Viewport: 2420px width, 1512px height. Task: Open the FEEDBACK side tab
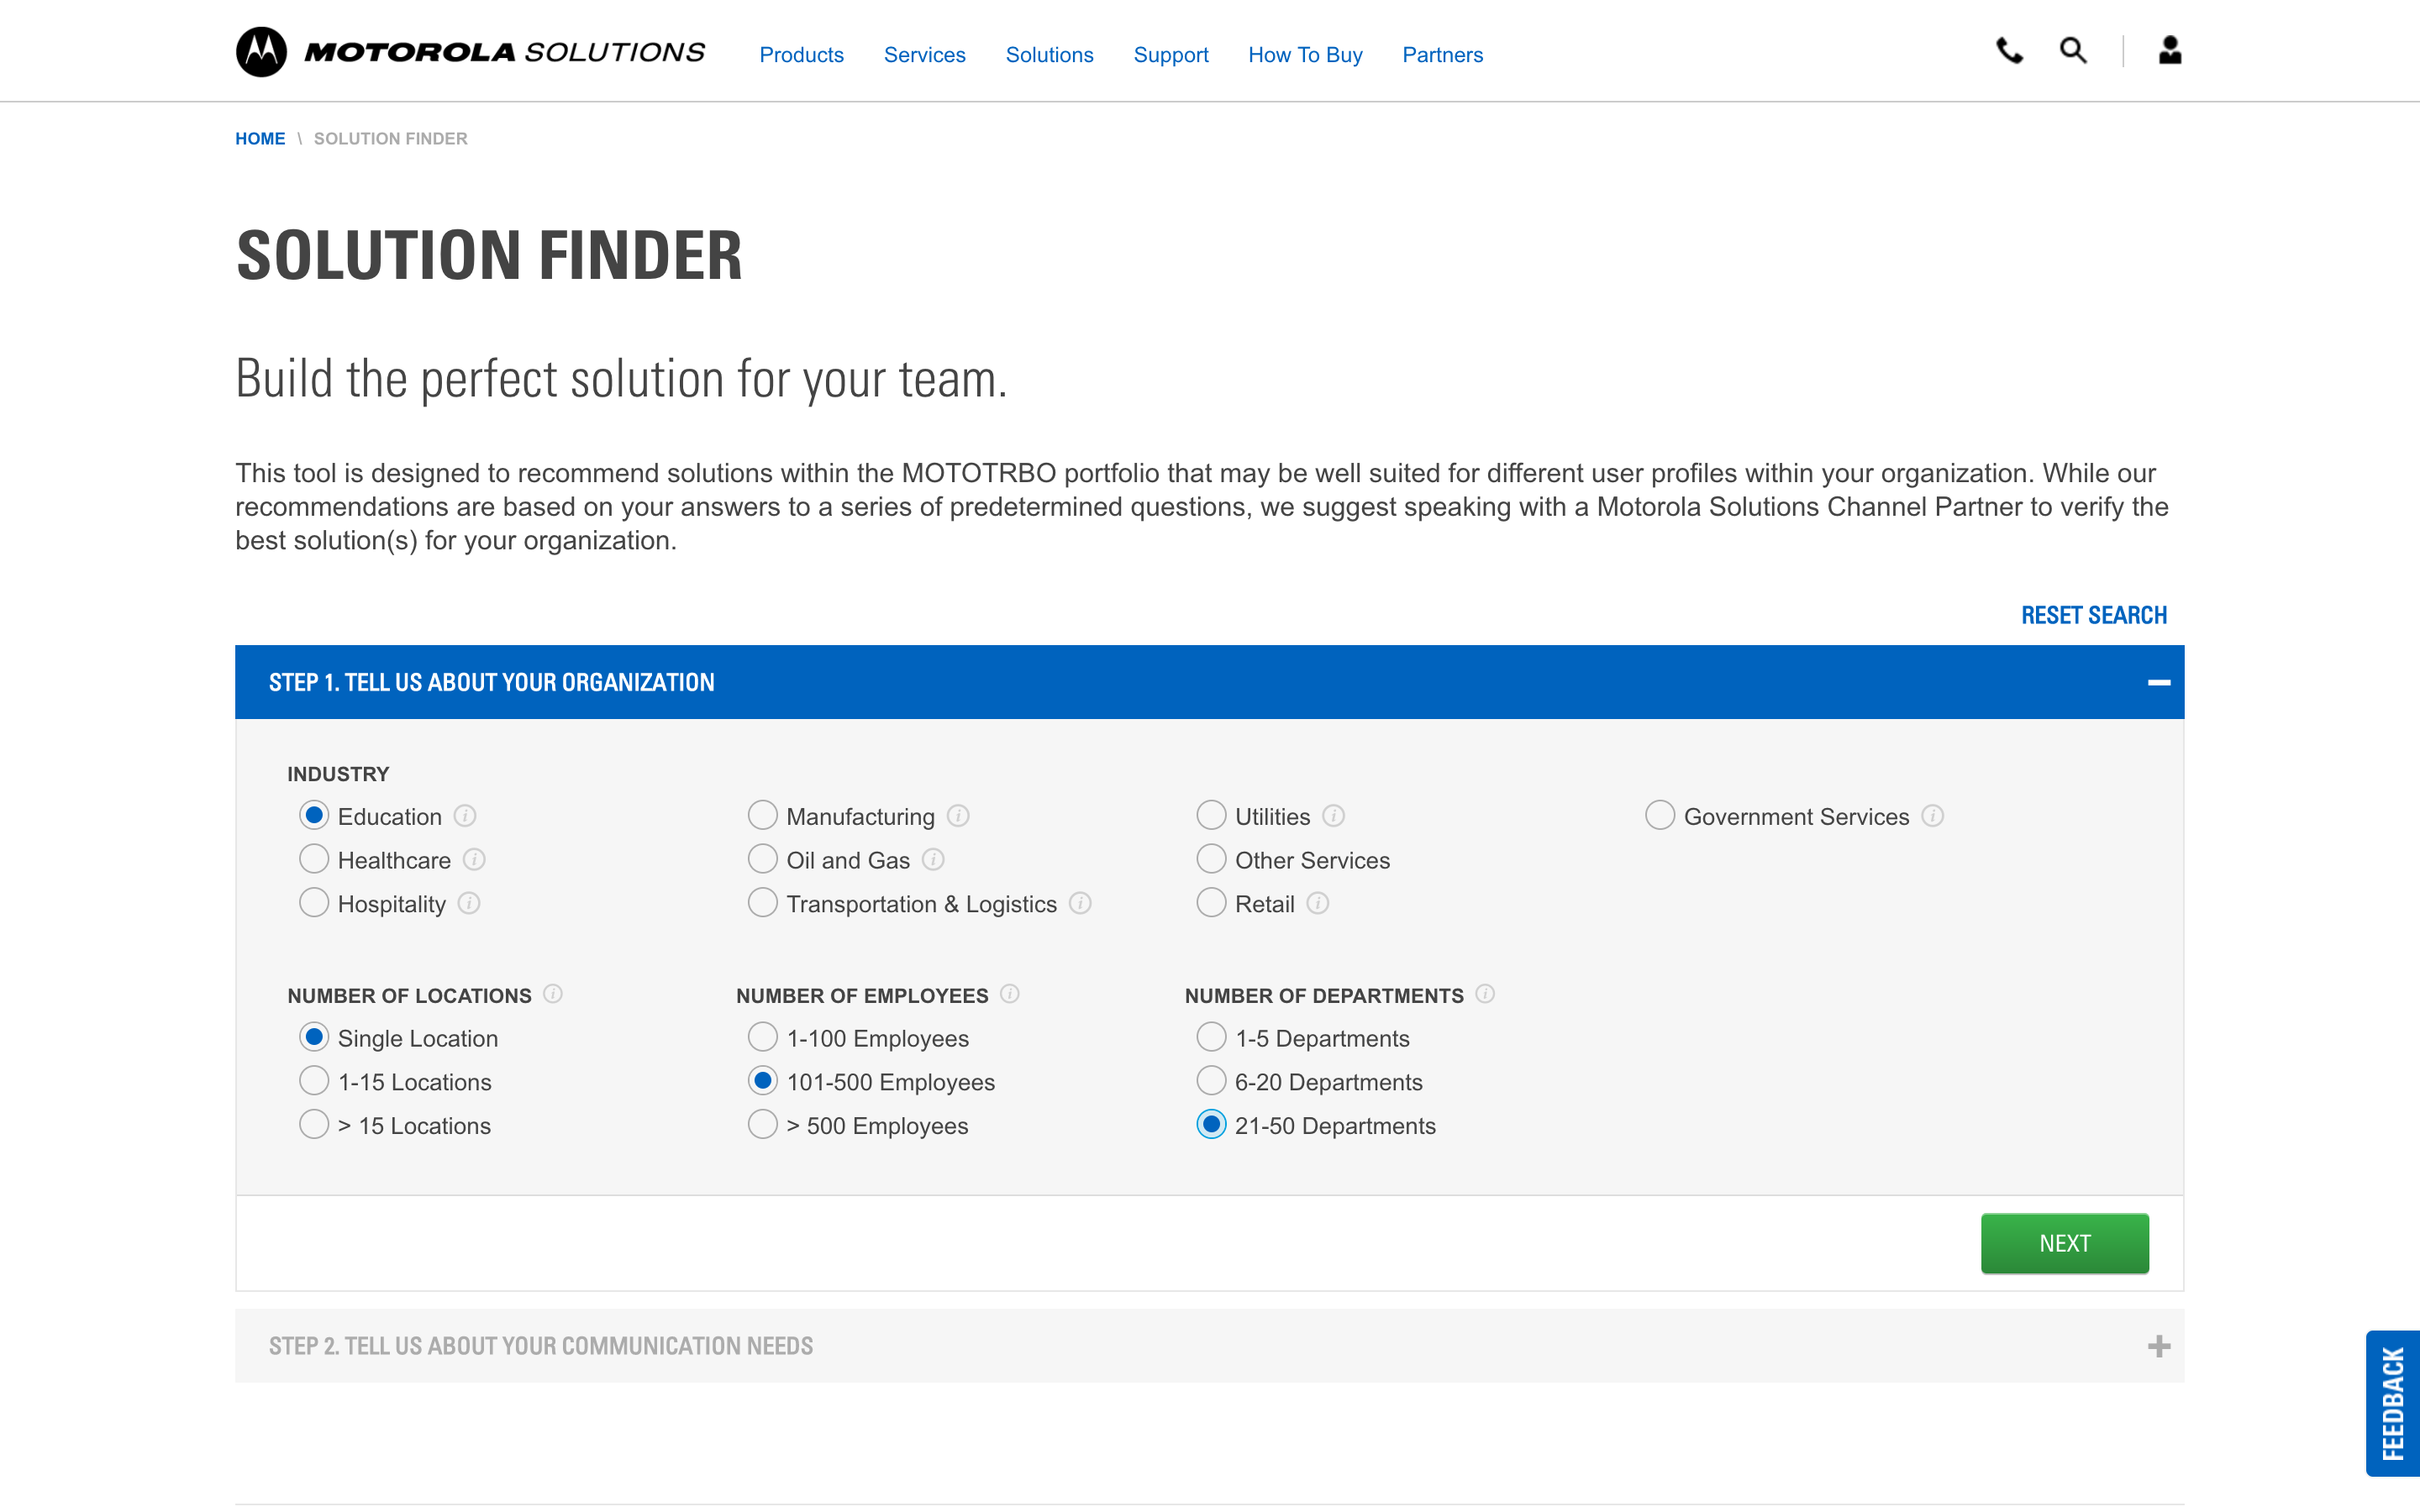[x=2393, y=1403]
